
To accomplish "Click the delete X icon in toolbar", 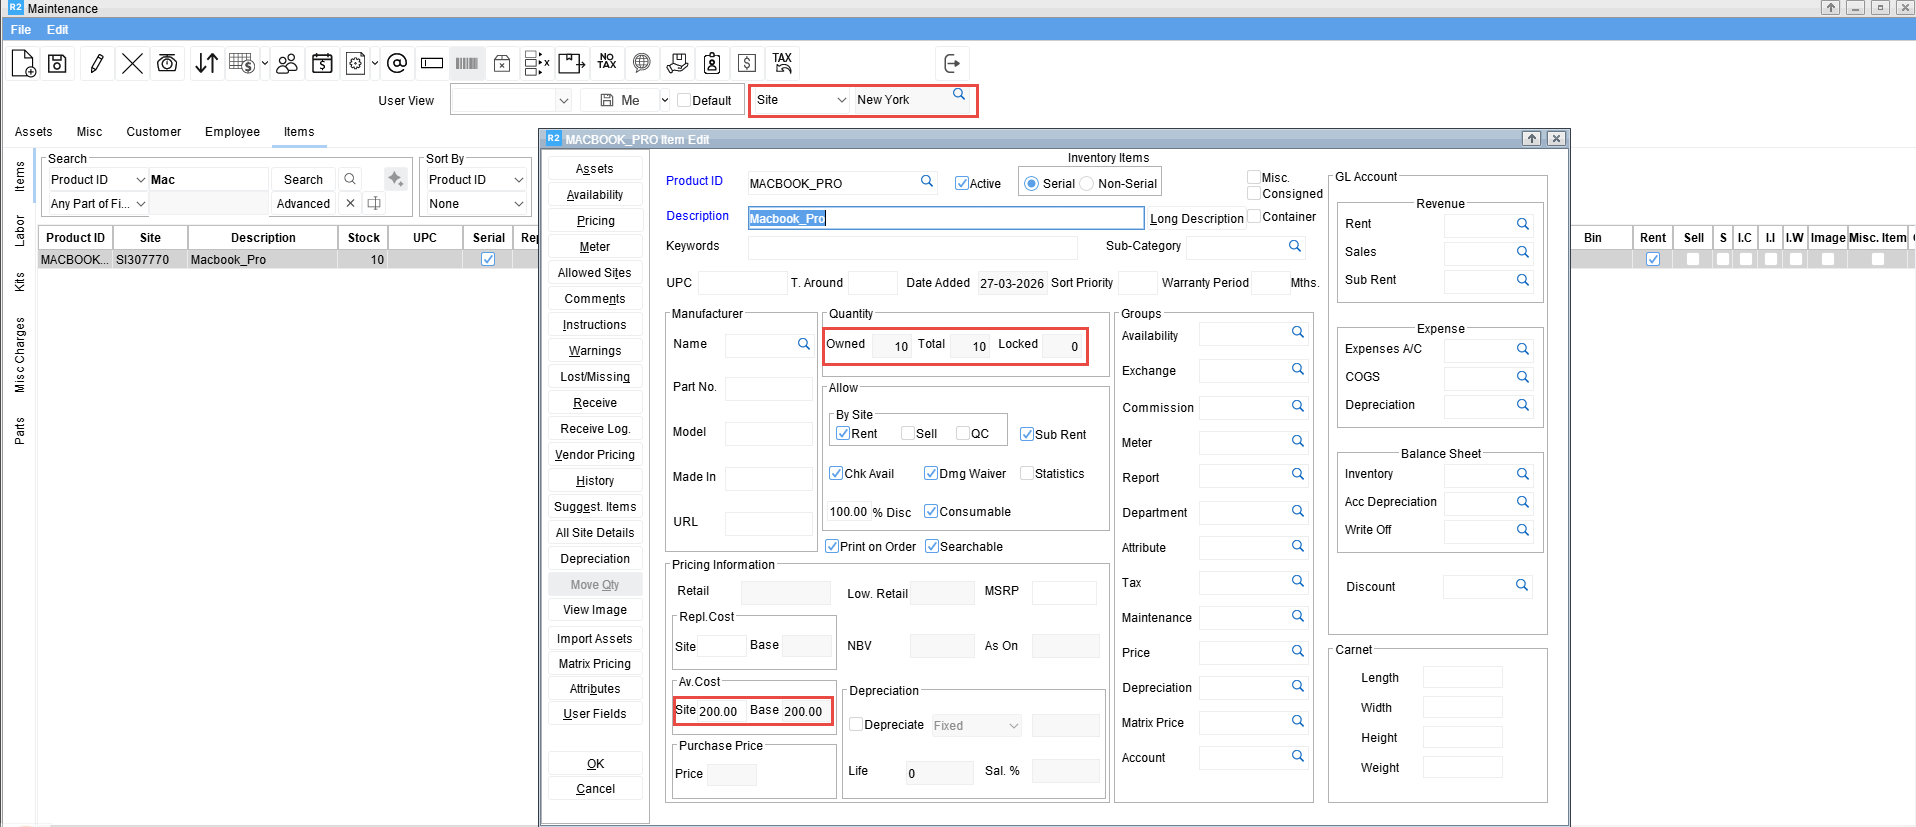I will [x=132, y=64].
